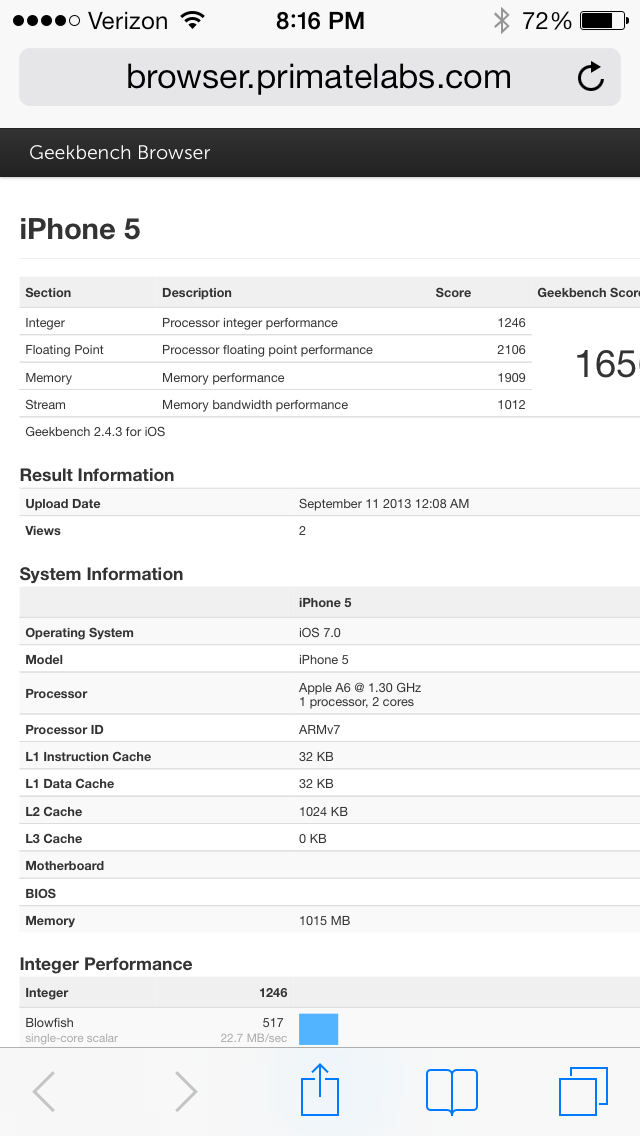640x1136 pixels.
Task: Select the score 1909 cell
Action: click(x=512, y=377)
